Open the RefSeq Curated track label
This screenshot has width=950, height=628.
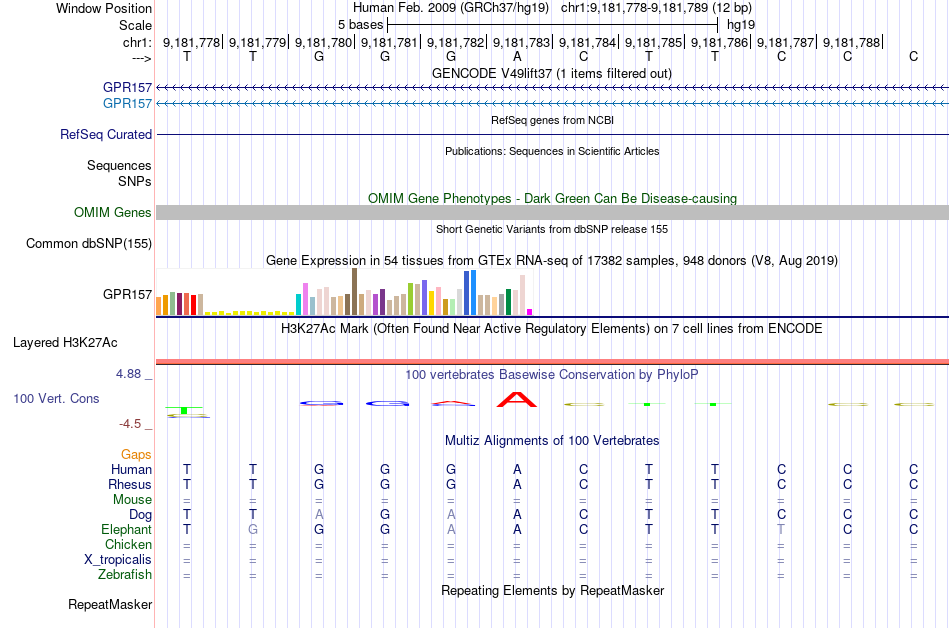coord(106,134)
